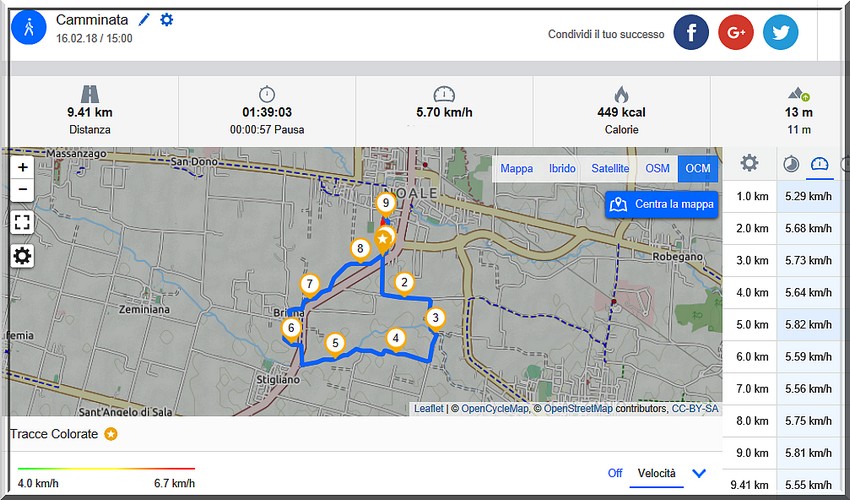Click the 9.41 km Distanza value
The width and height of the screenshot is (850, 500).
[x=89, y=112]
